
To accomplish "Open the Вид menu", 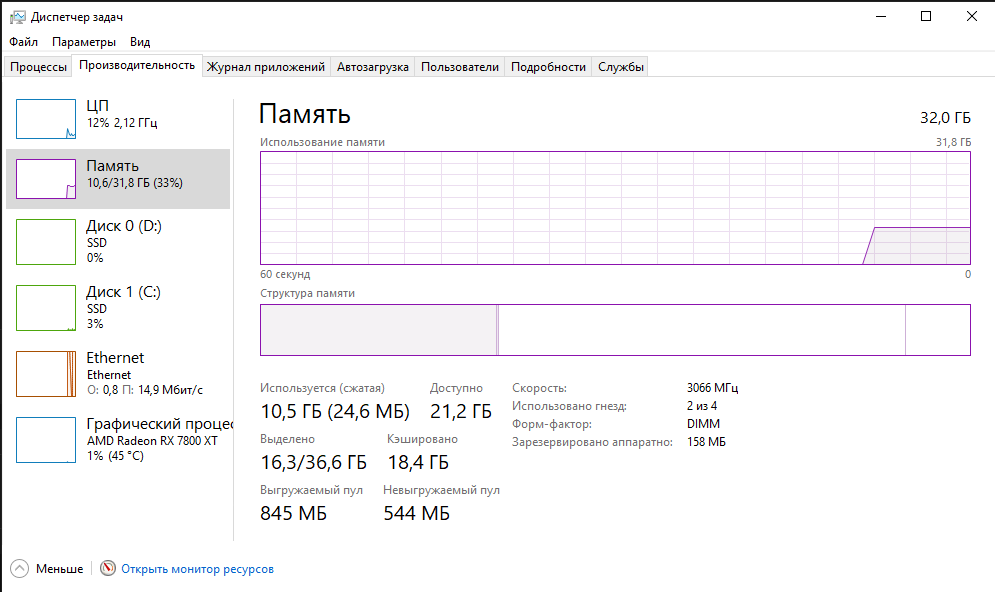I will pyautogui.click(x=140, y=42).
